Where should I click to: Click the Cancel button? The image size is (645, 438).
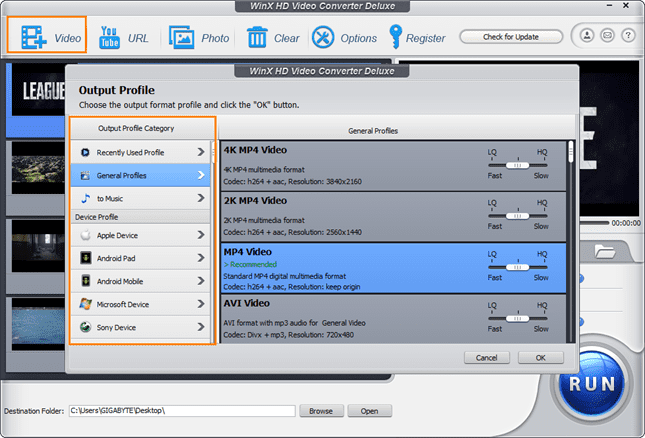click(487, 357)
